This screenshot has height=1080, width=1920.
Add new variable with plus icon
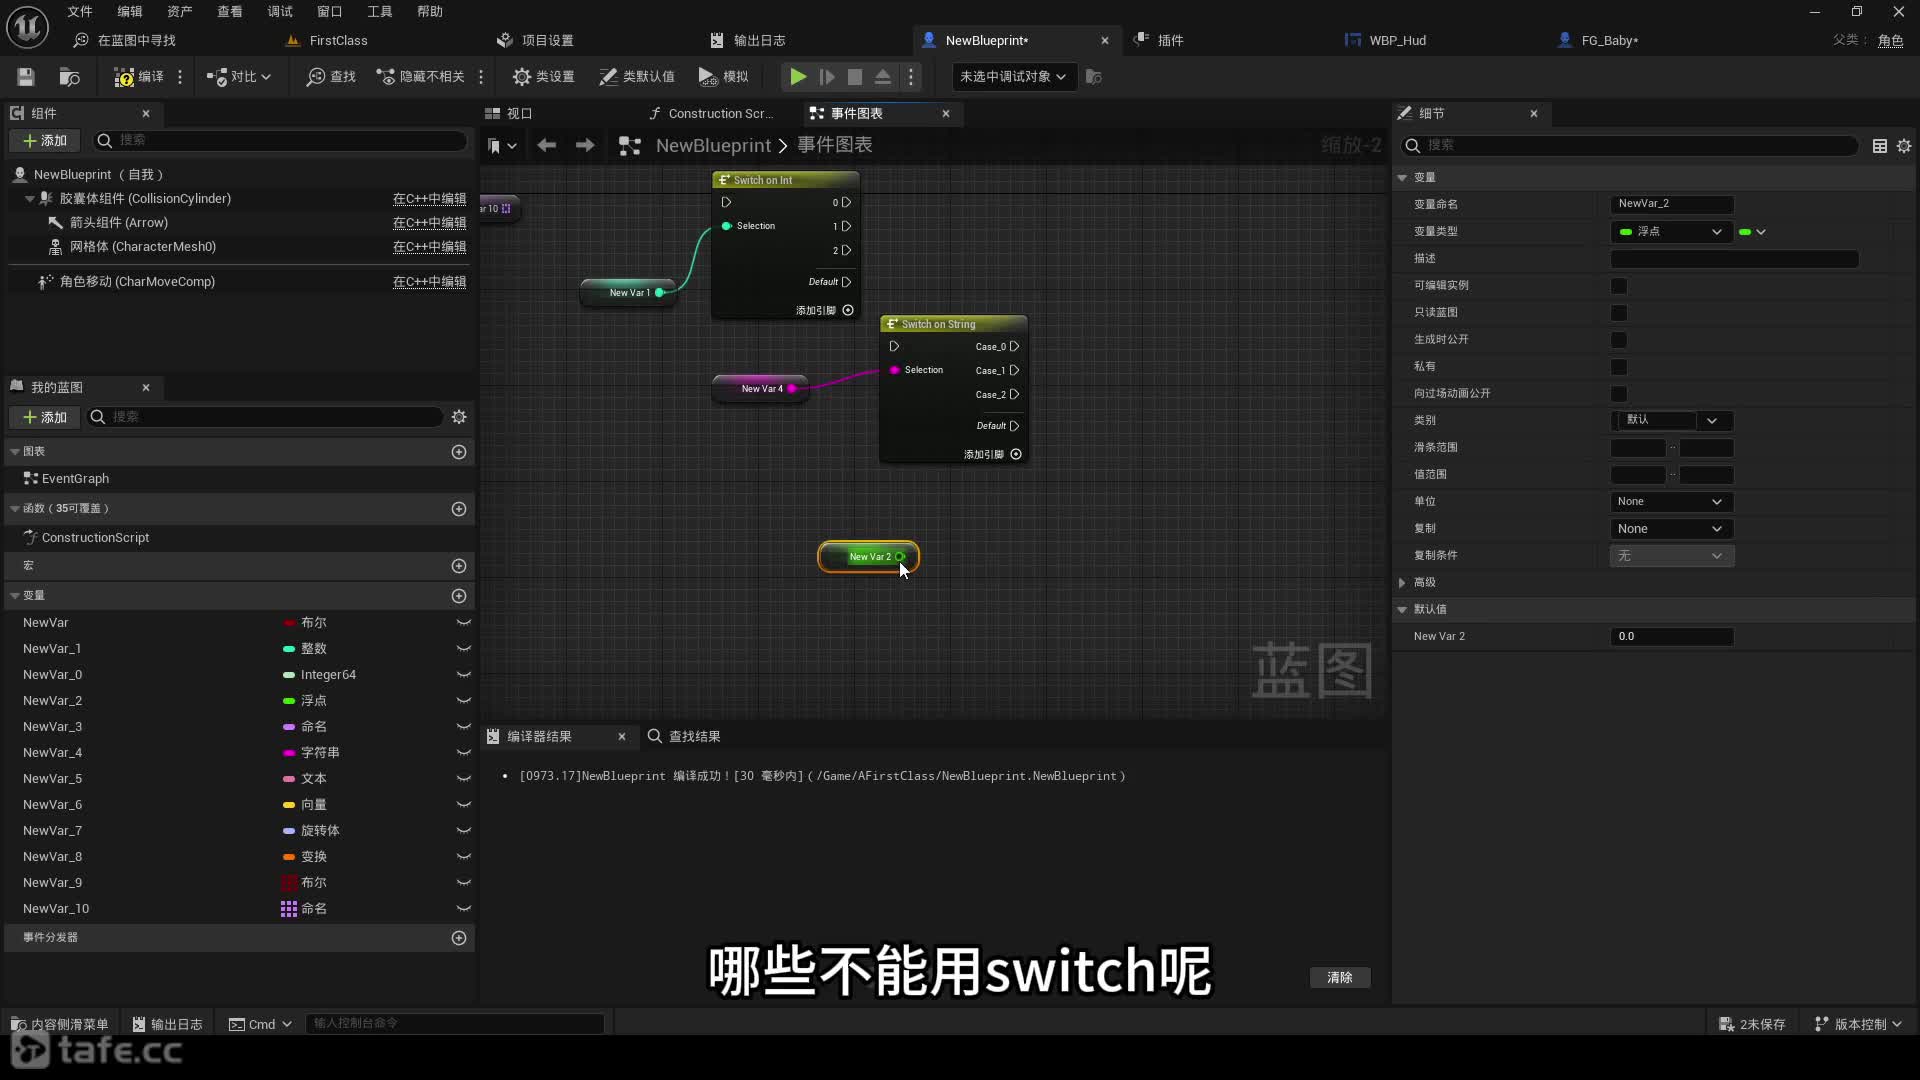[459, 596]
